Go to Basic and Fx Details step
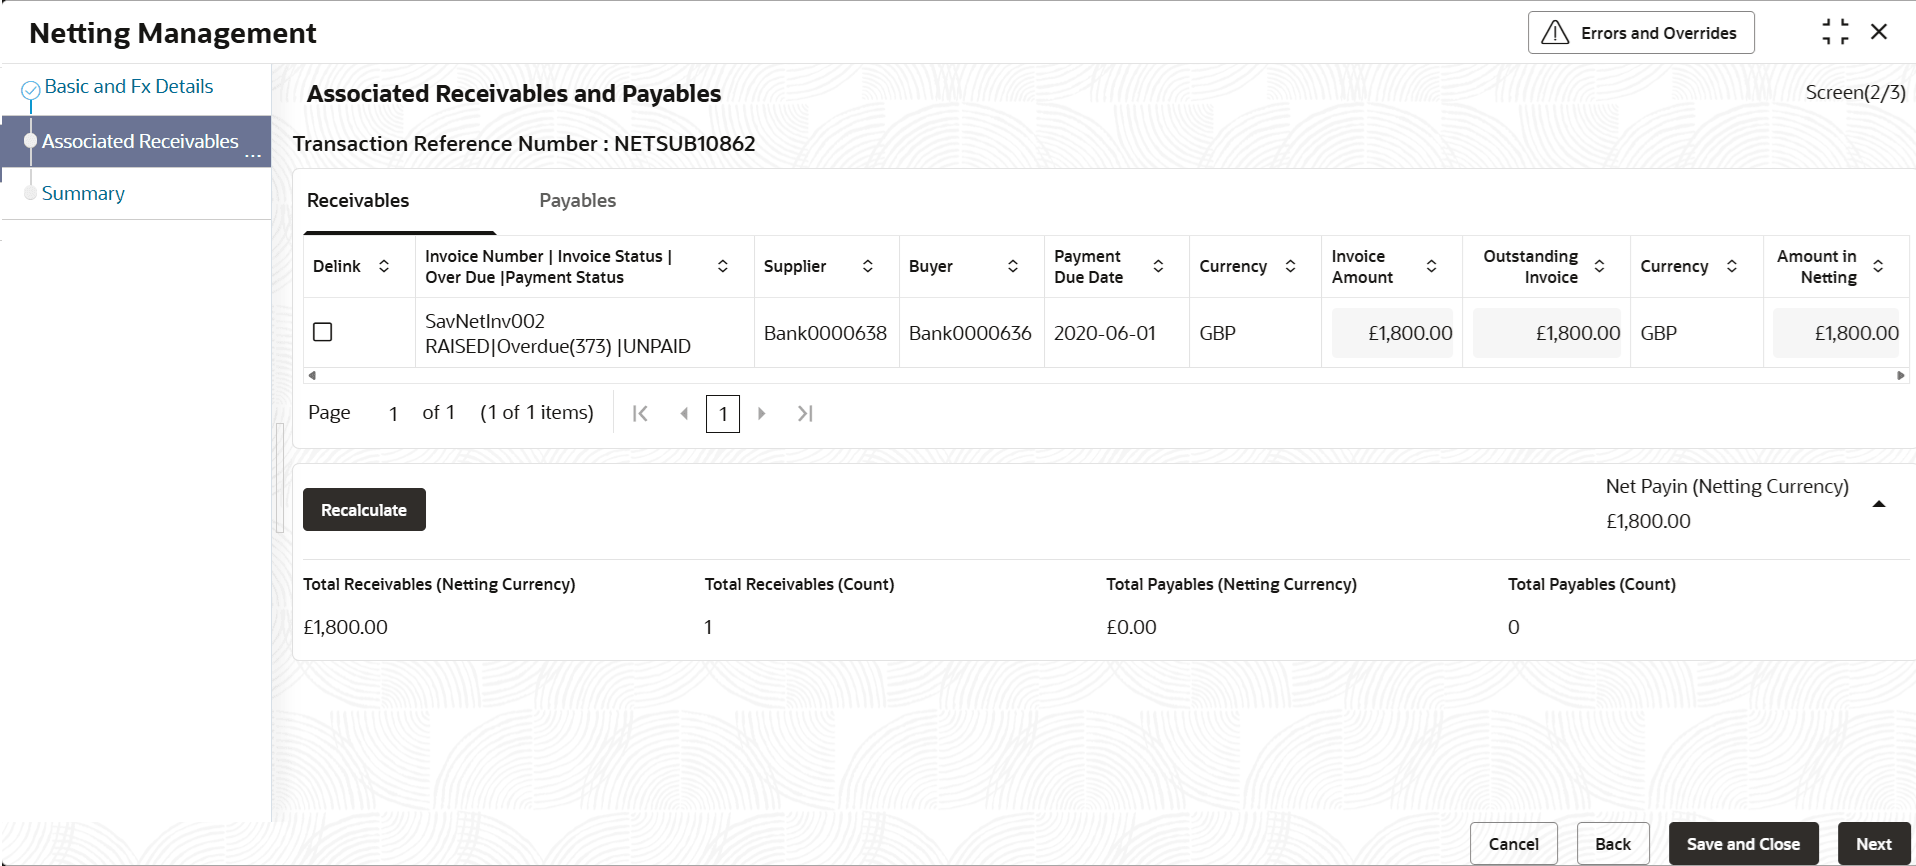 [128, 87]
